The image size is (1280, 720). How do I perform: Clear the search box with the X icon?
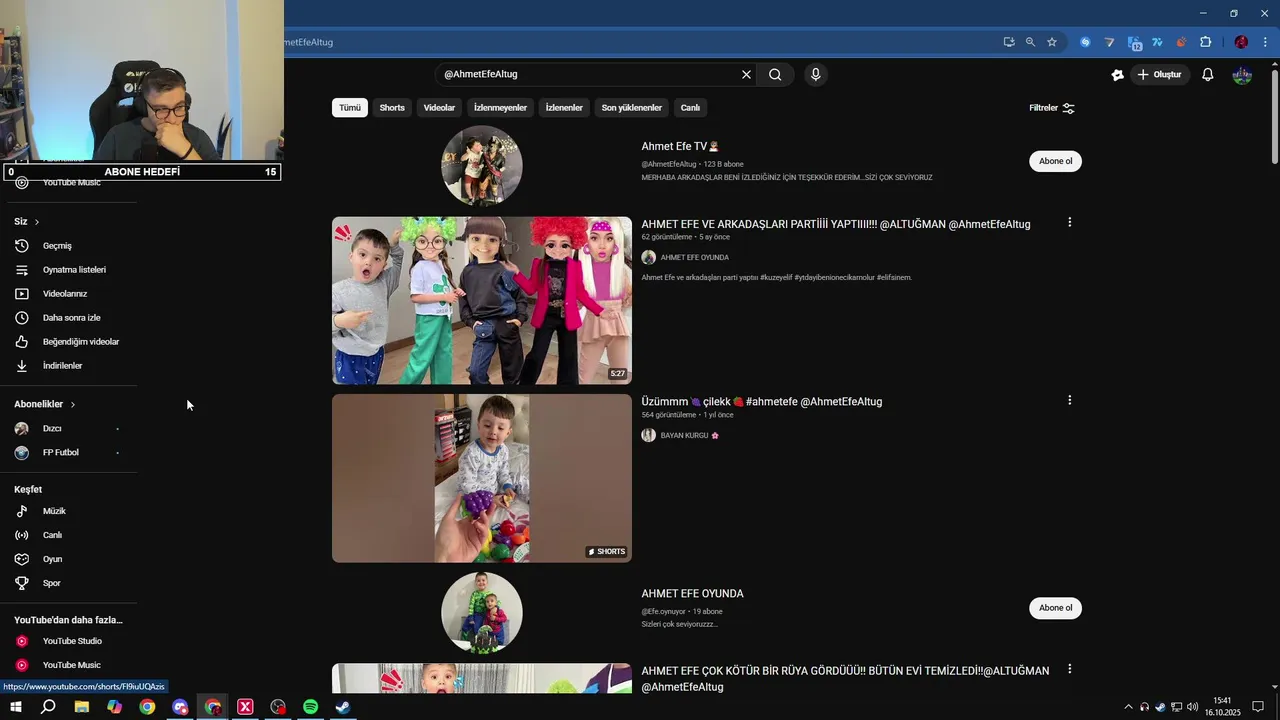[746, 74]
